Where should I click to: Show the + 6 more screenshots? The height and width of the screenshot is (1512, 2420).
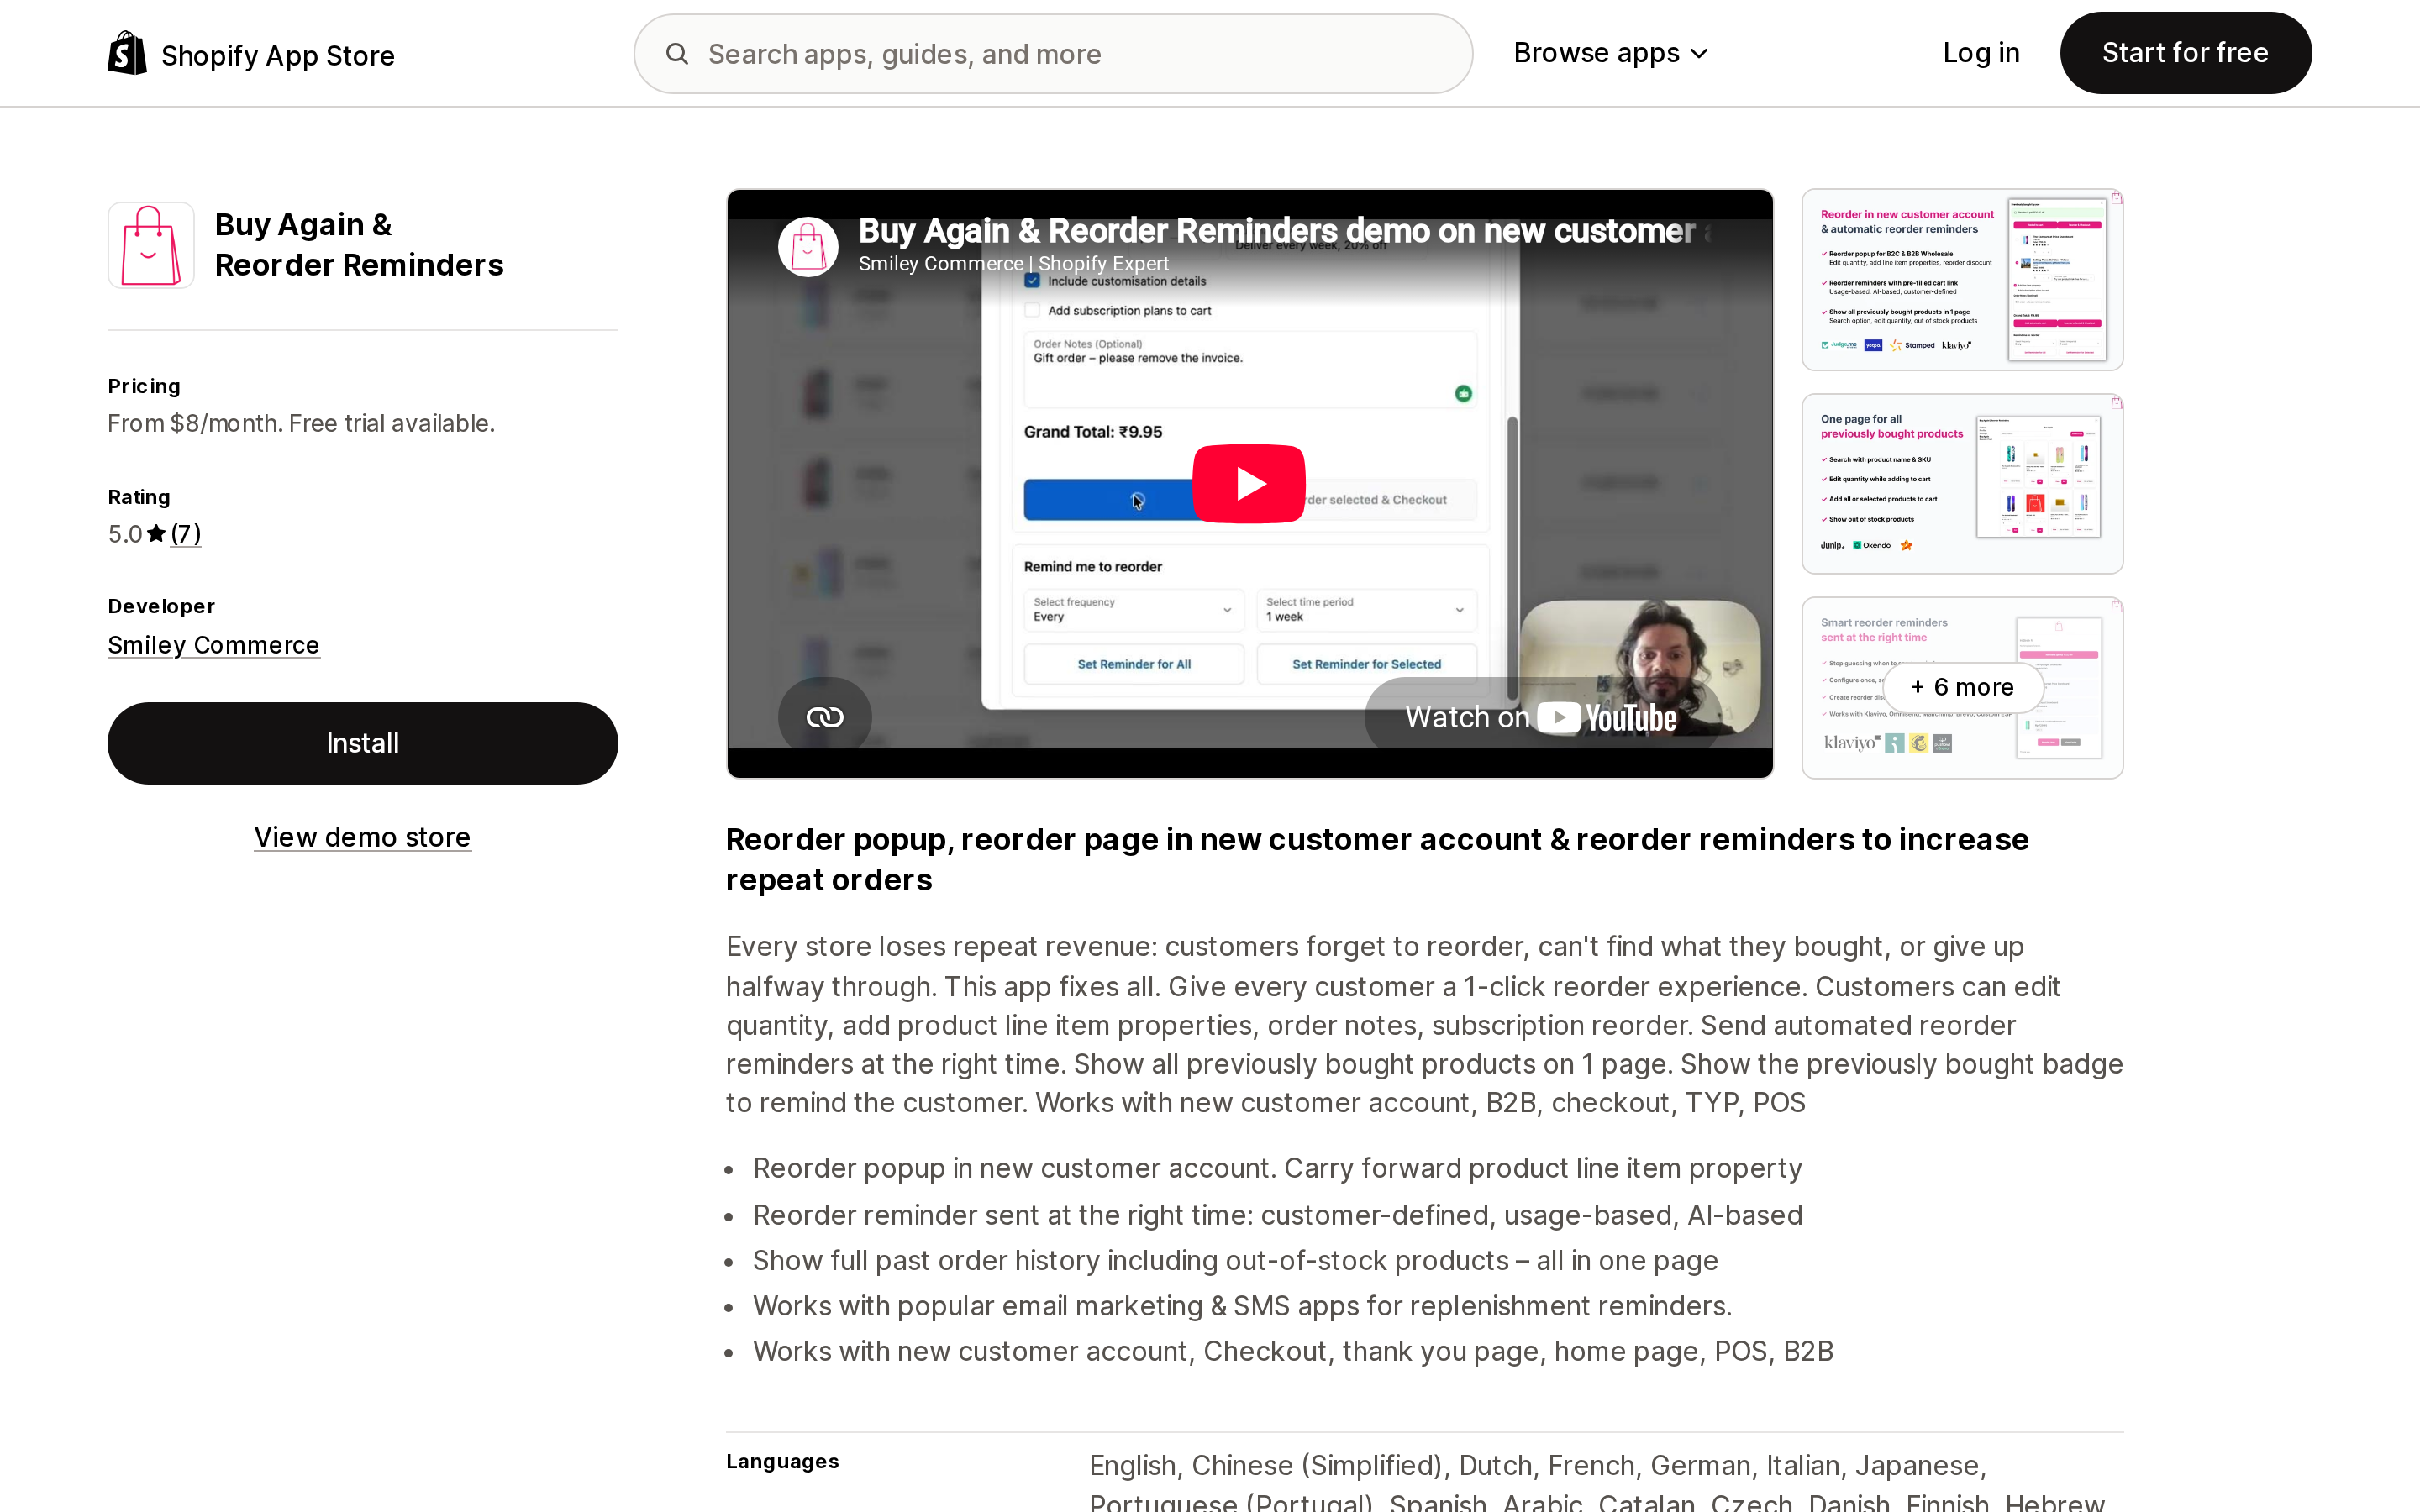coord(1962,687)
